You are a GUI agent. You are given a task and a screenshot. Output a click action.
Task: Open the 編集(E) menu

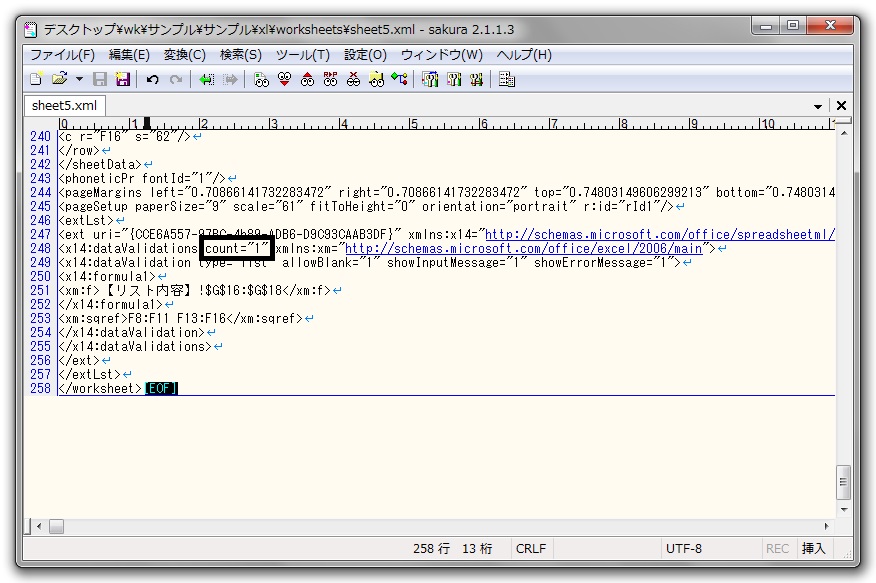pos(129,55)
